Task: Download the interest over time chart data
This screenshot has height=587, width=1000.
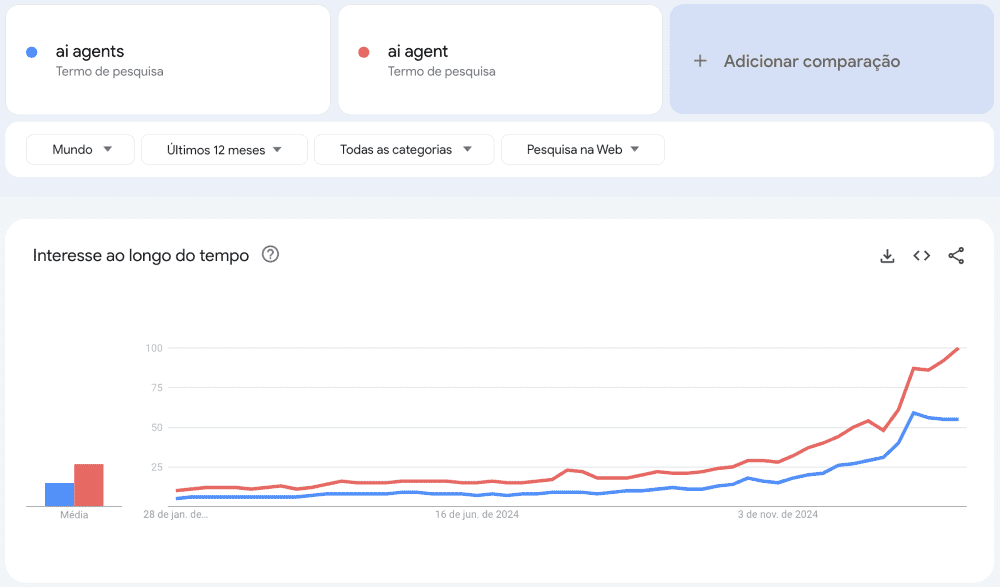Action: coord(887,256)
